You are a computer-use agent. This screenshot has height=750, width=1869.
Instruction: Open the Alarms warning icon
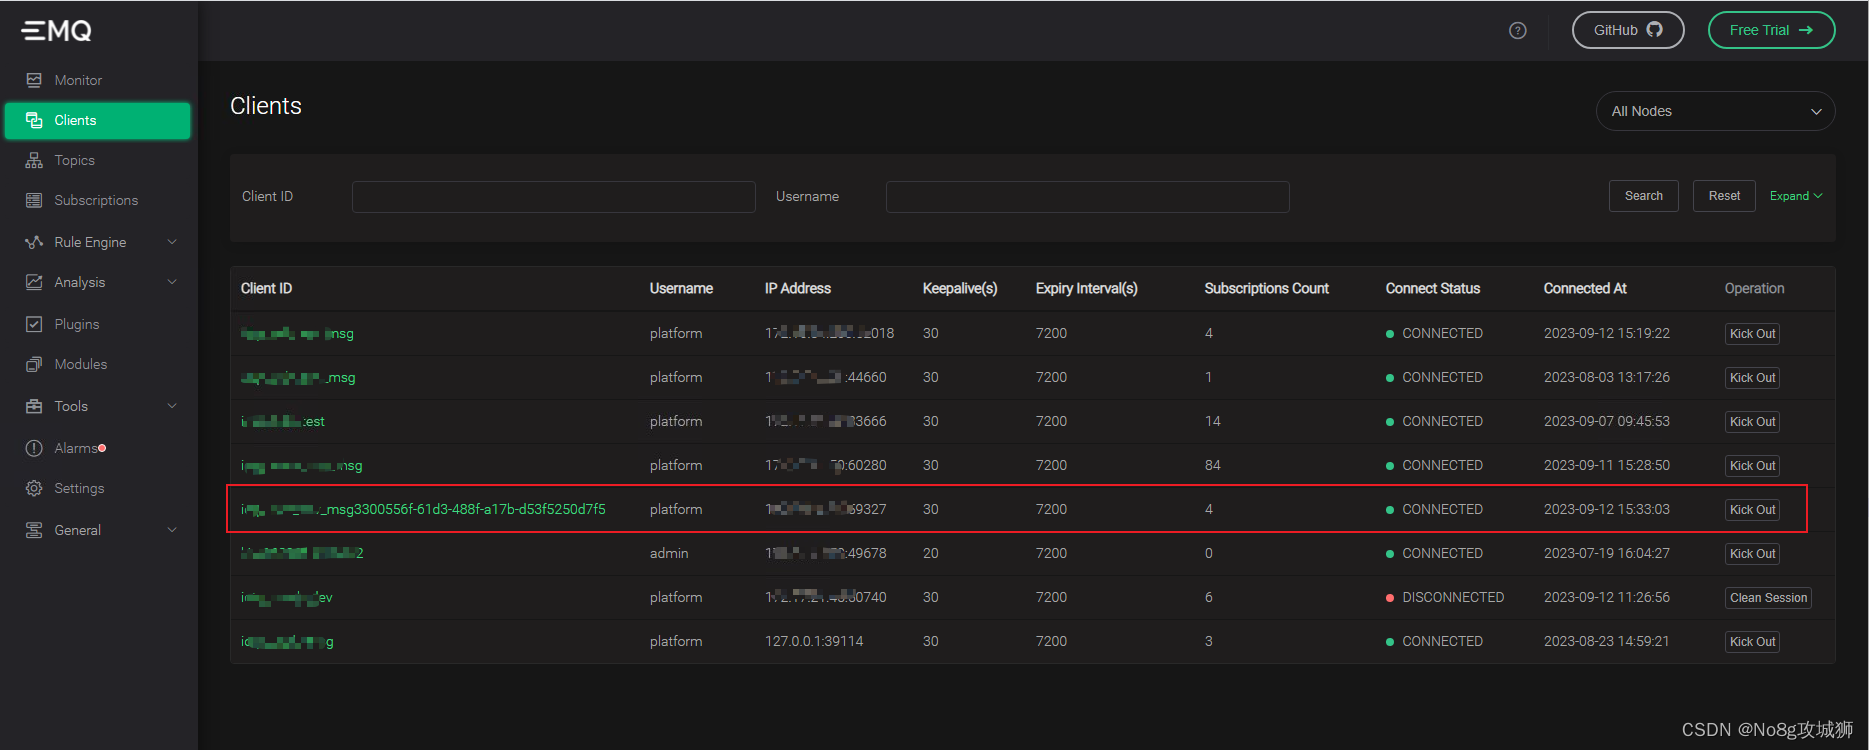34,448
